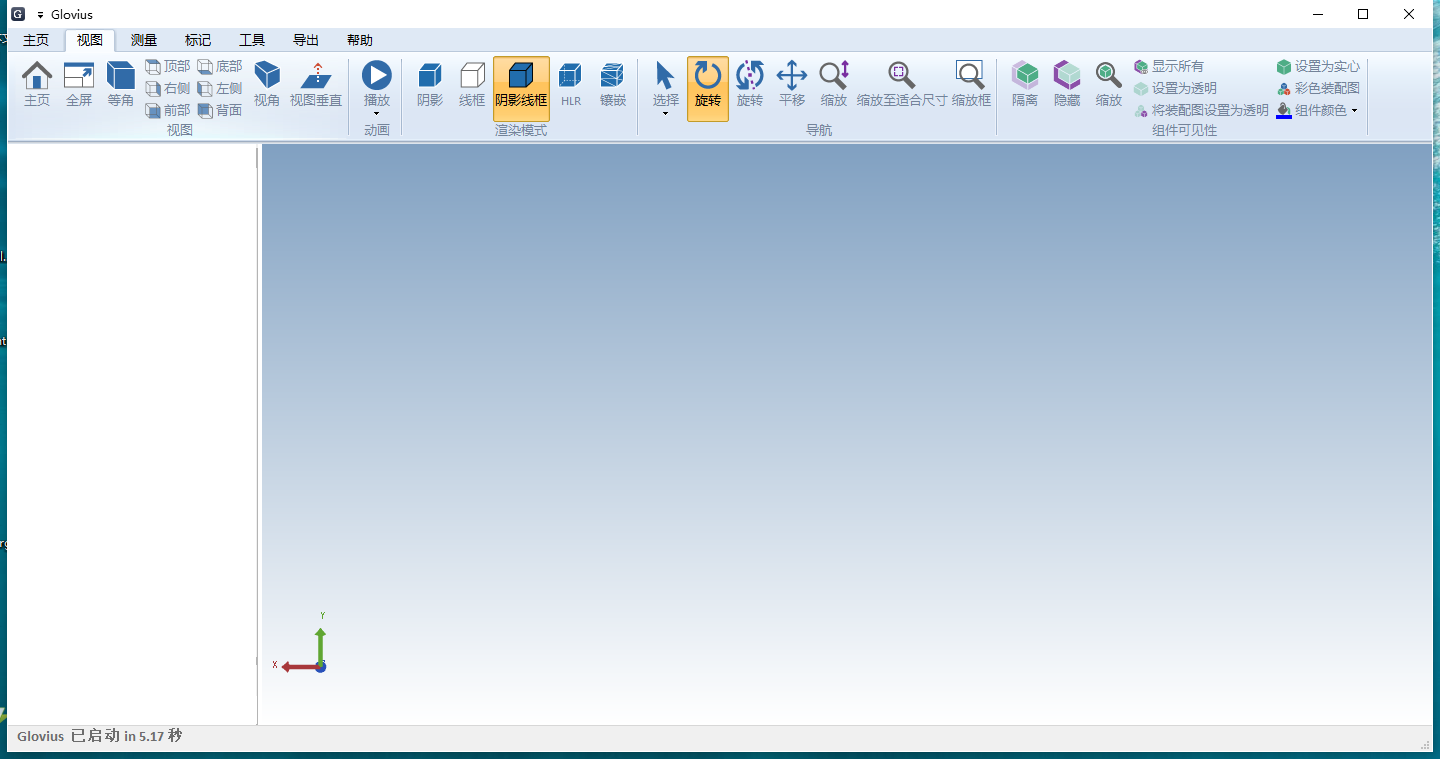
Task: Click 设置为透明 set transparent
Action: click(x=1175, y=88)
